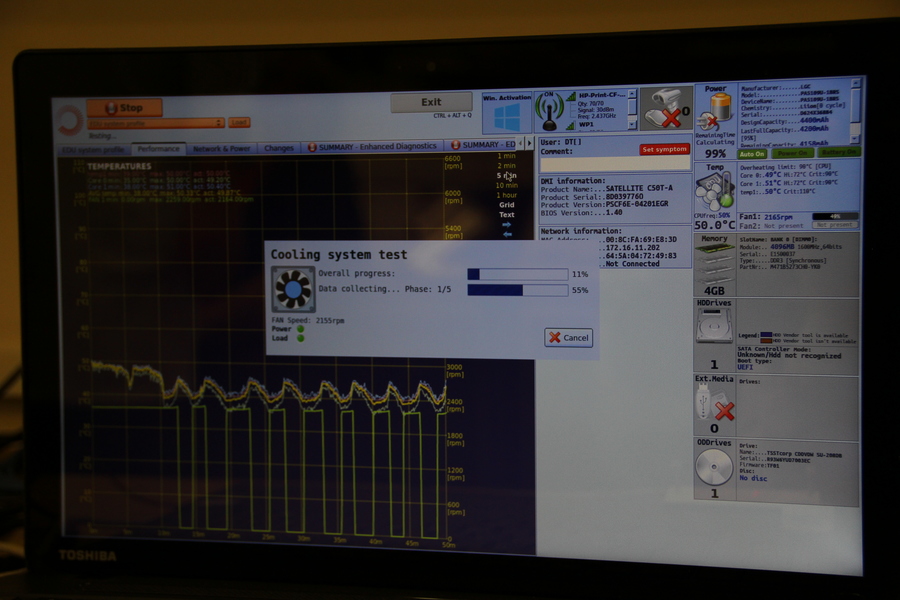
Task: Click the TEMPERATURES graph heading
Action: click(119, 167)
